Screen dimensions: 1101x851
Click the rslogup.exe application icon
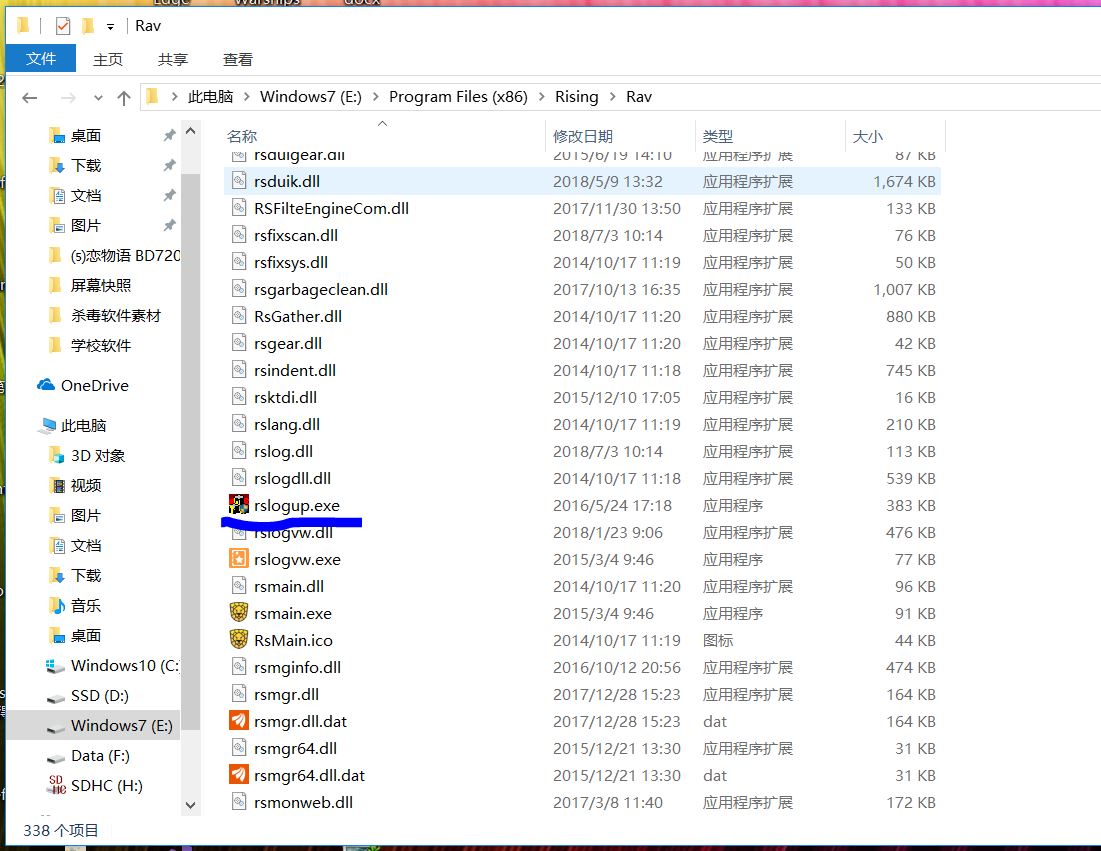point(239,504)
